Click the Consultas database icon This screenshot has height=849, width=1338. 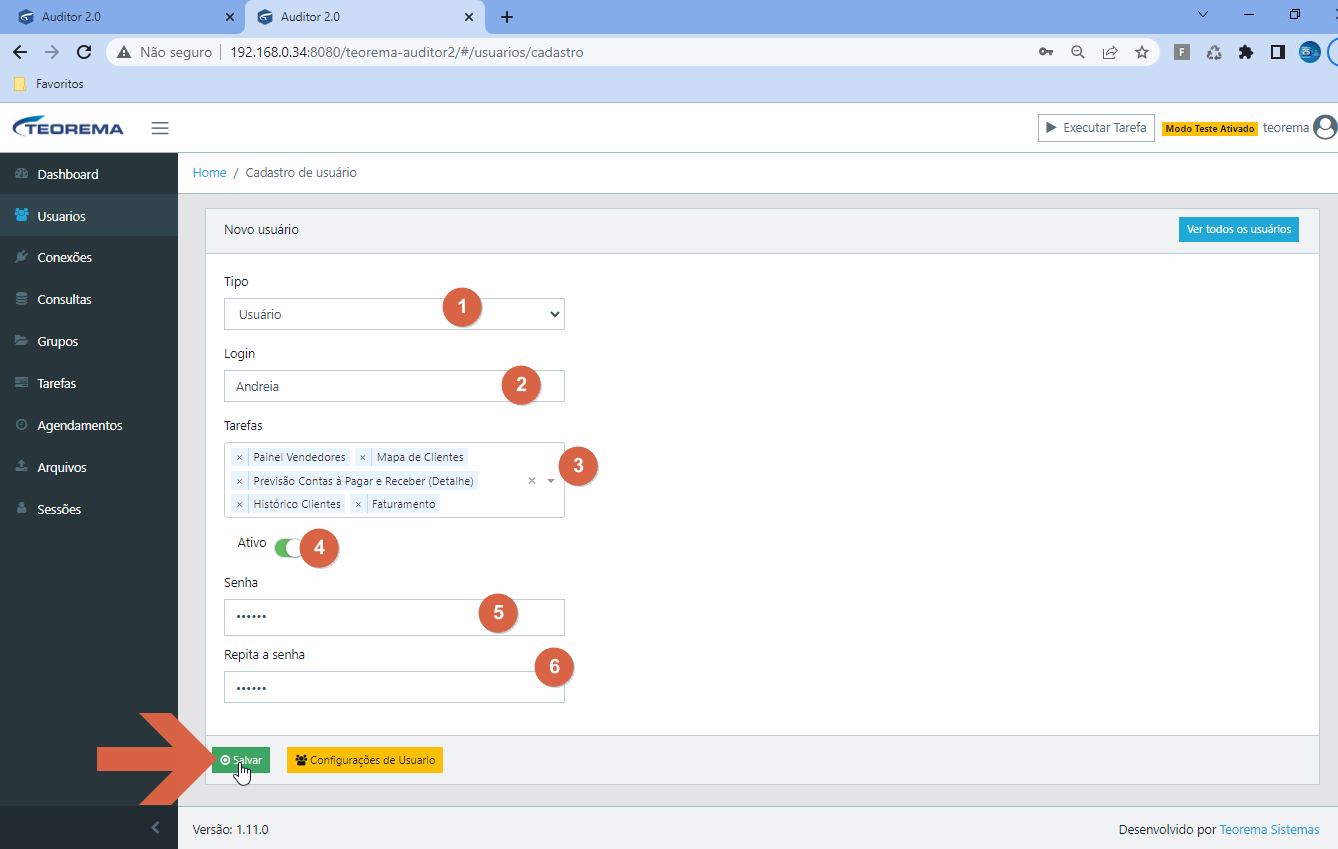tap(22, 299)
